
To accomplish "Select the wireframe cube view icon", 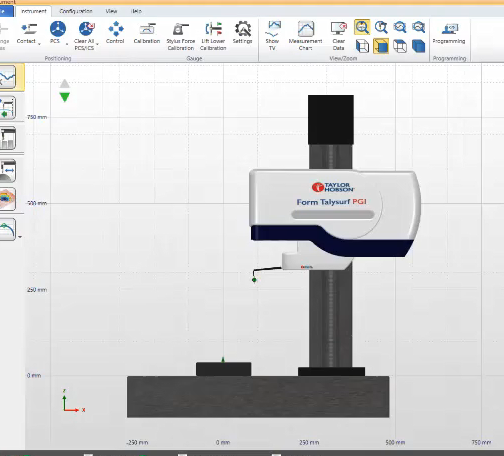I will pos(362,46).
